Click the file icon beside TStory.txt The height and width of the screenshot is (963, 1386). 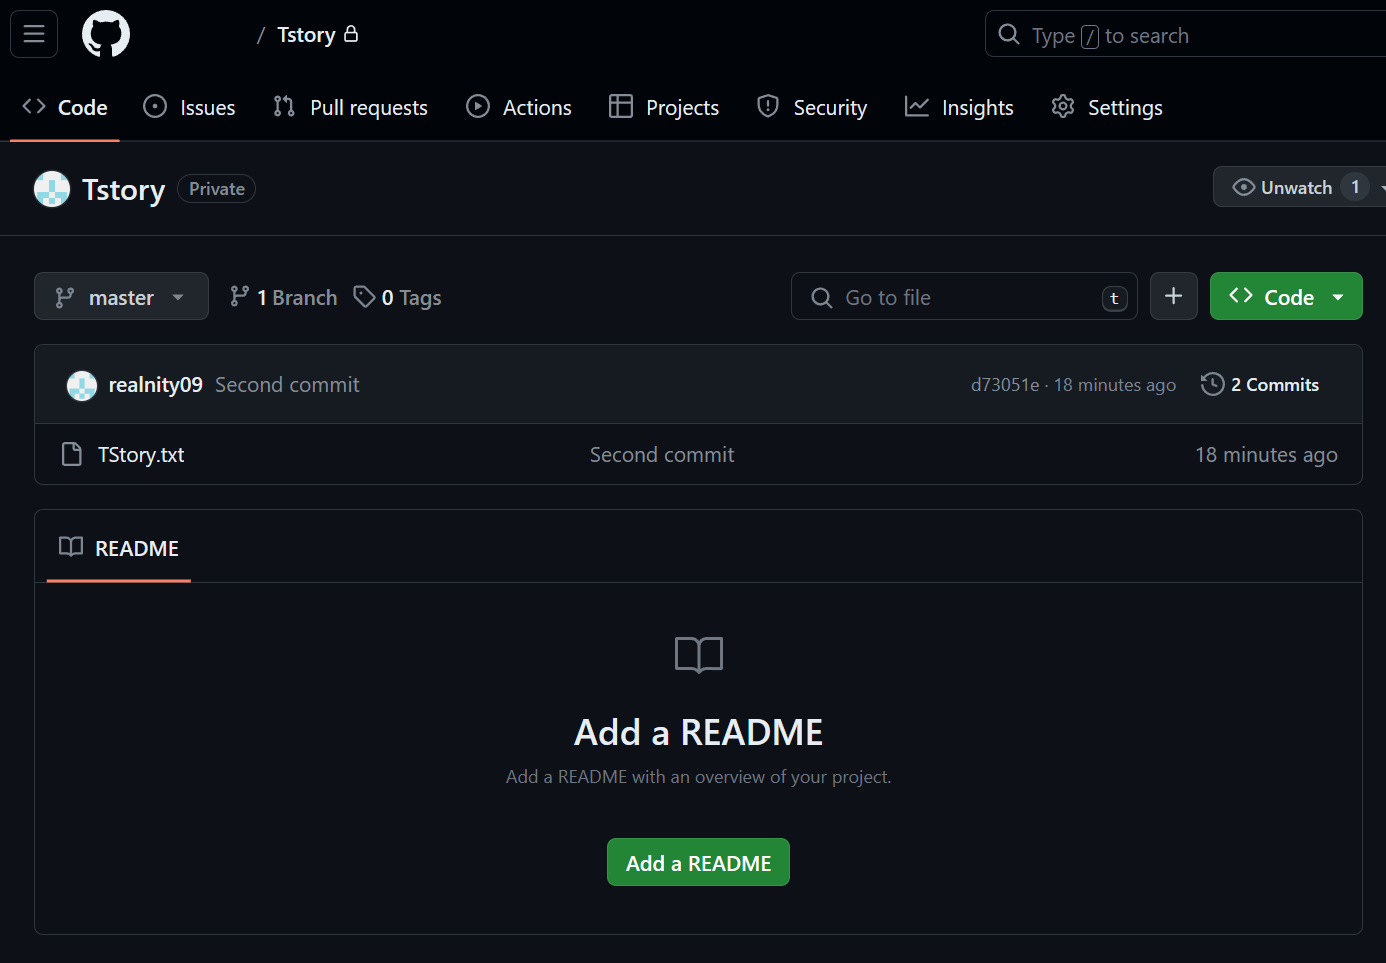(x=72, y=454)
